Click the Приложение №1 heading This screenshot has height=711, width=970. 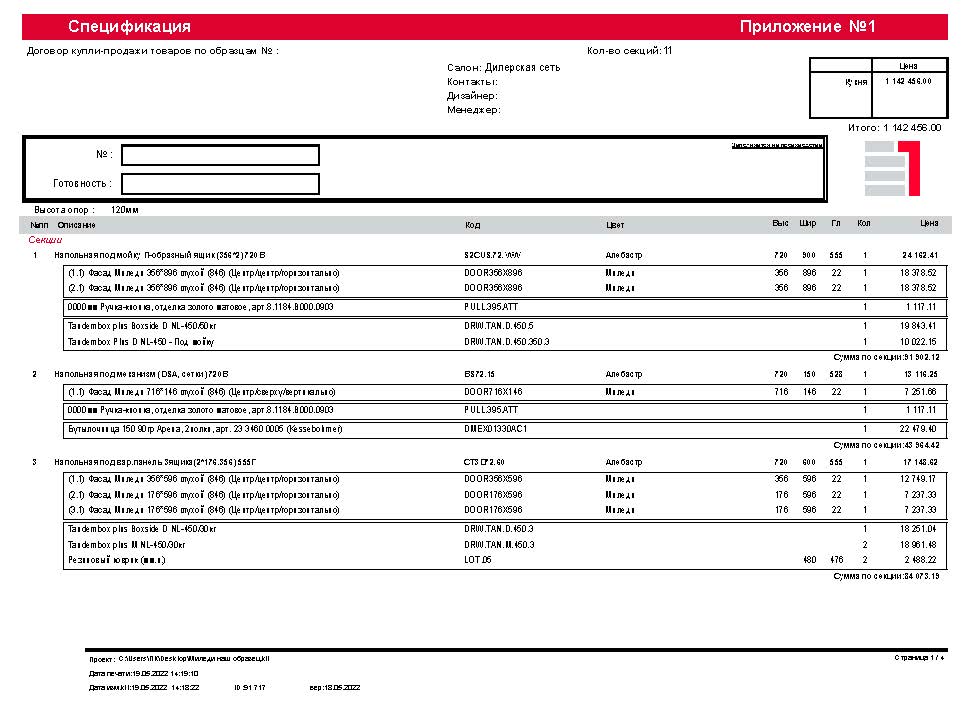(x=807, y=27)
